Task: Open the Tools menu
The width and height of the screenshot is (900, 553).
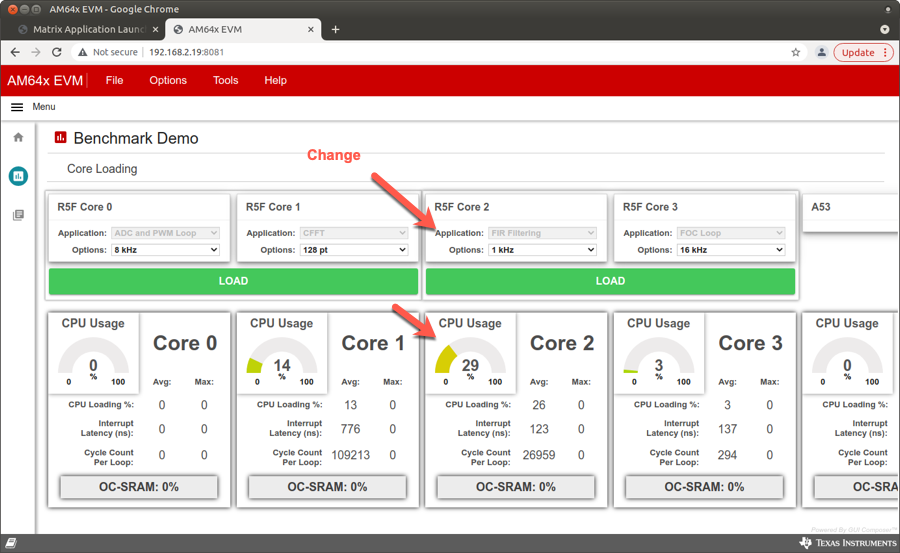Action: click(226, 80)
